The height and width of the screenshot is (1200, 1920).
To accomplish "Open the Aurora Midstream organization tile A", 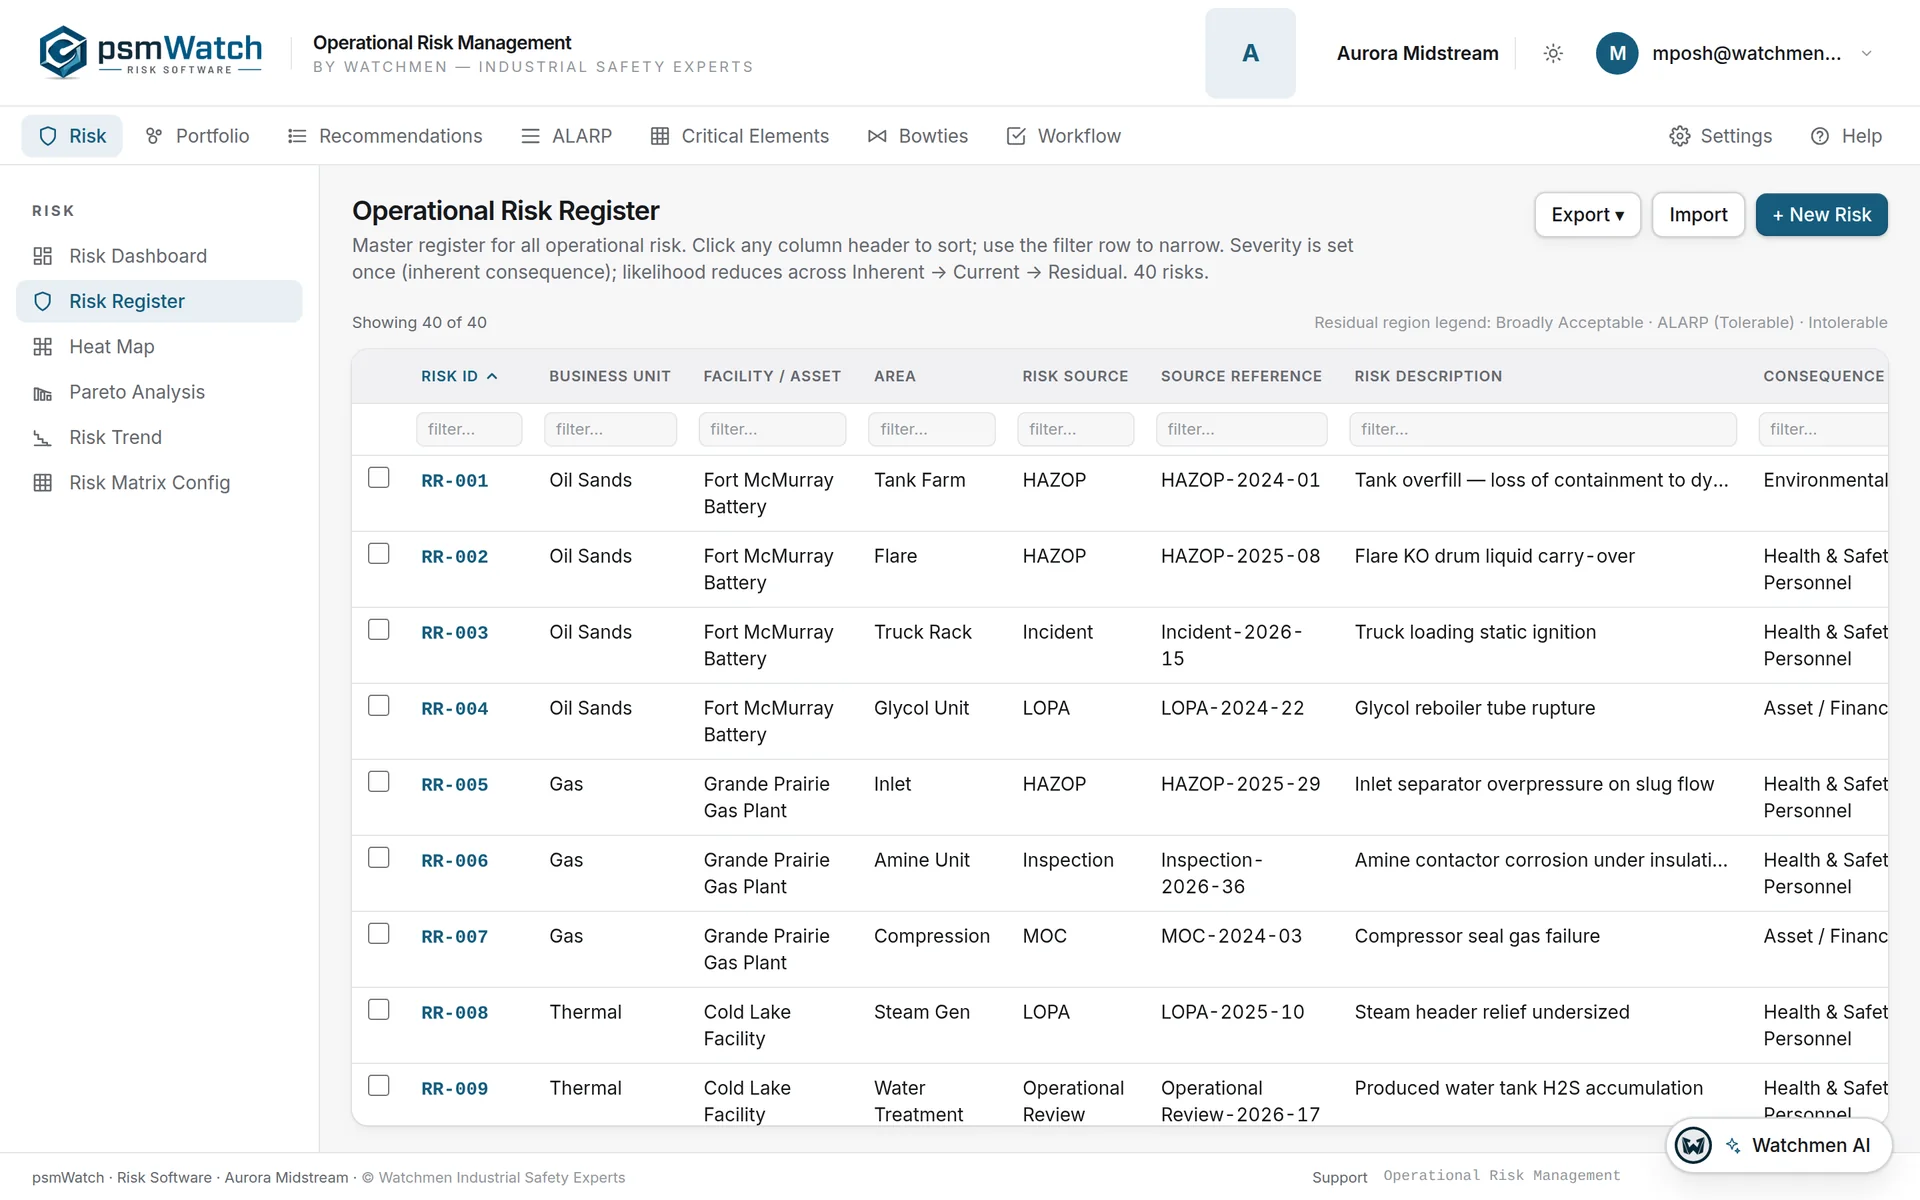I will click(1250, 53).
